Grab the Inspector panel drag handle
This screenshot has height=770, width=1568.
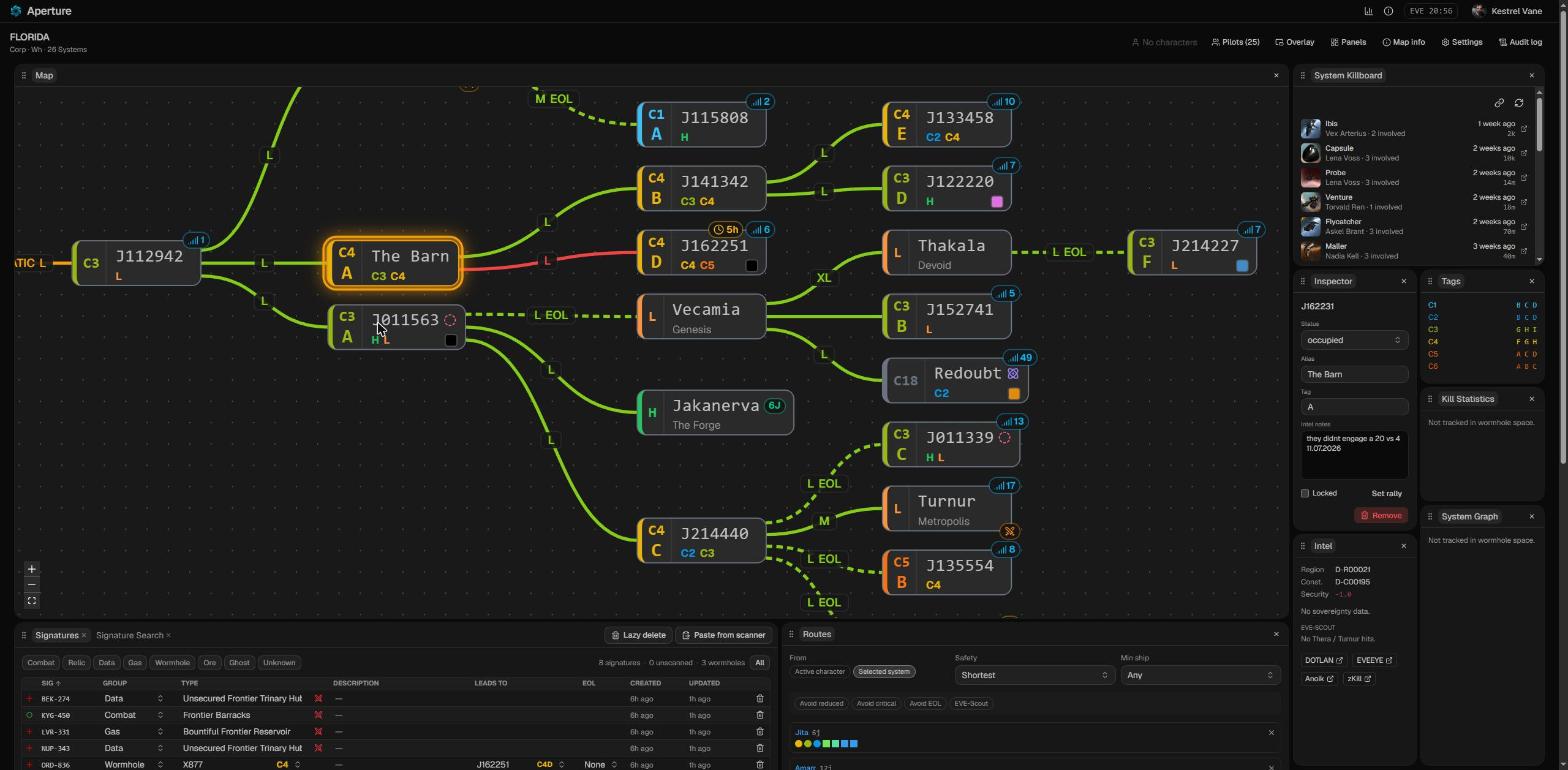pos(1302,281)
